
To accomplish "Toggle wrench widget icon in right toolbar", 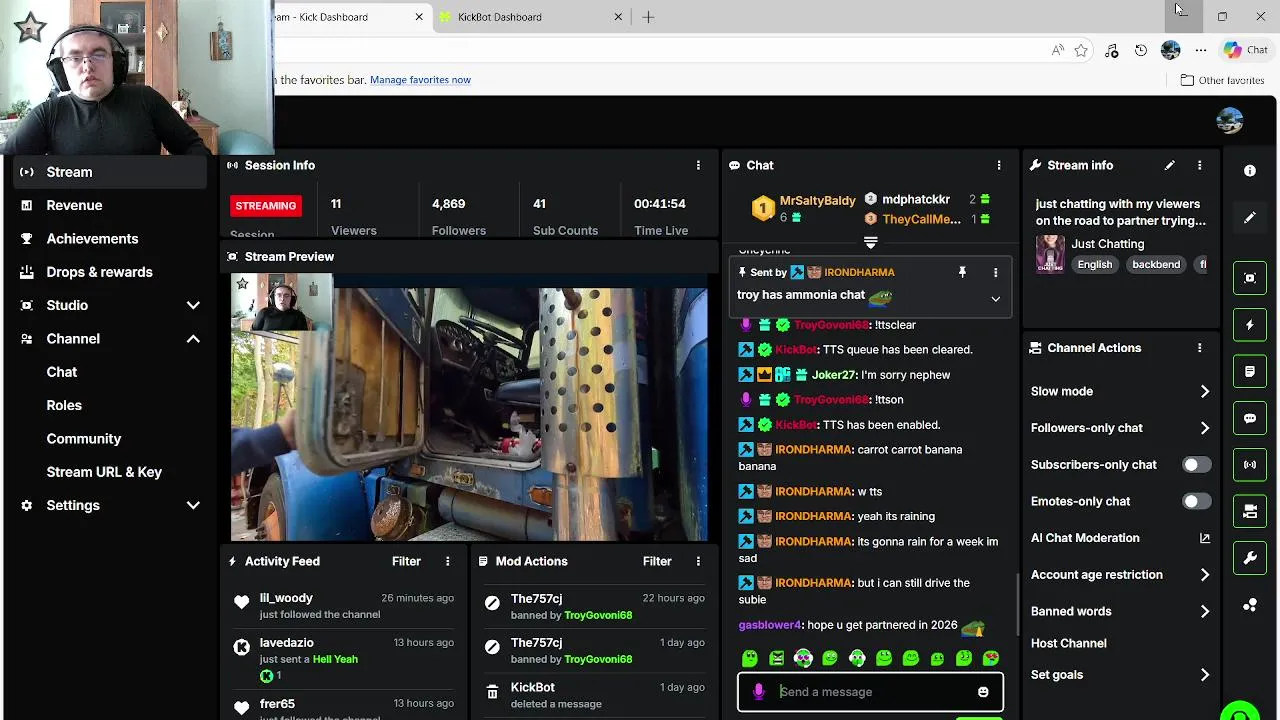I will click(x=1249, y=558).
